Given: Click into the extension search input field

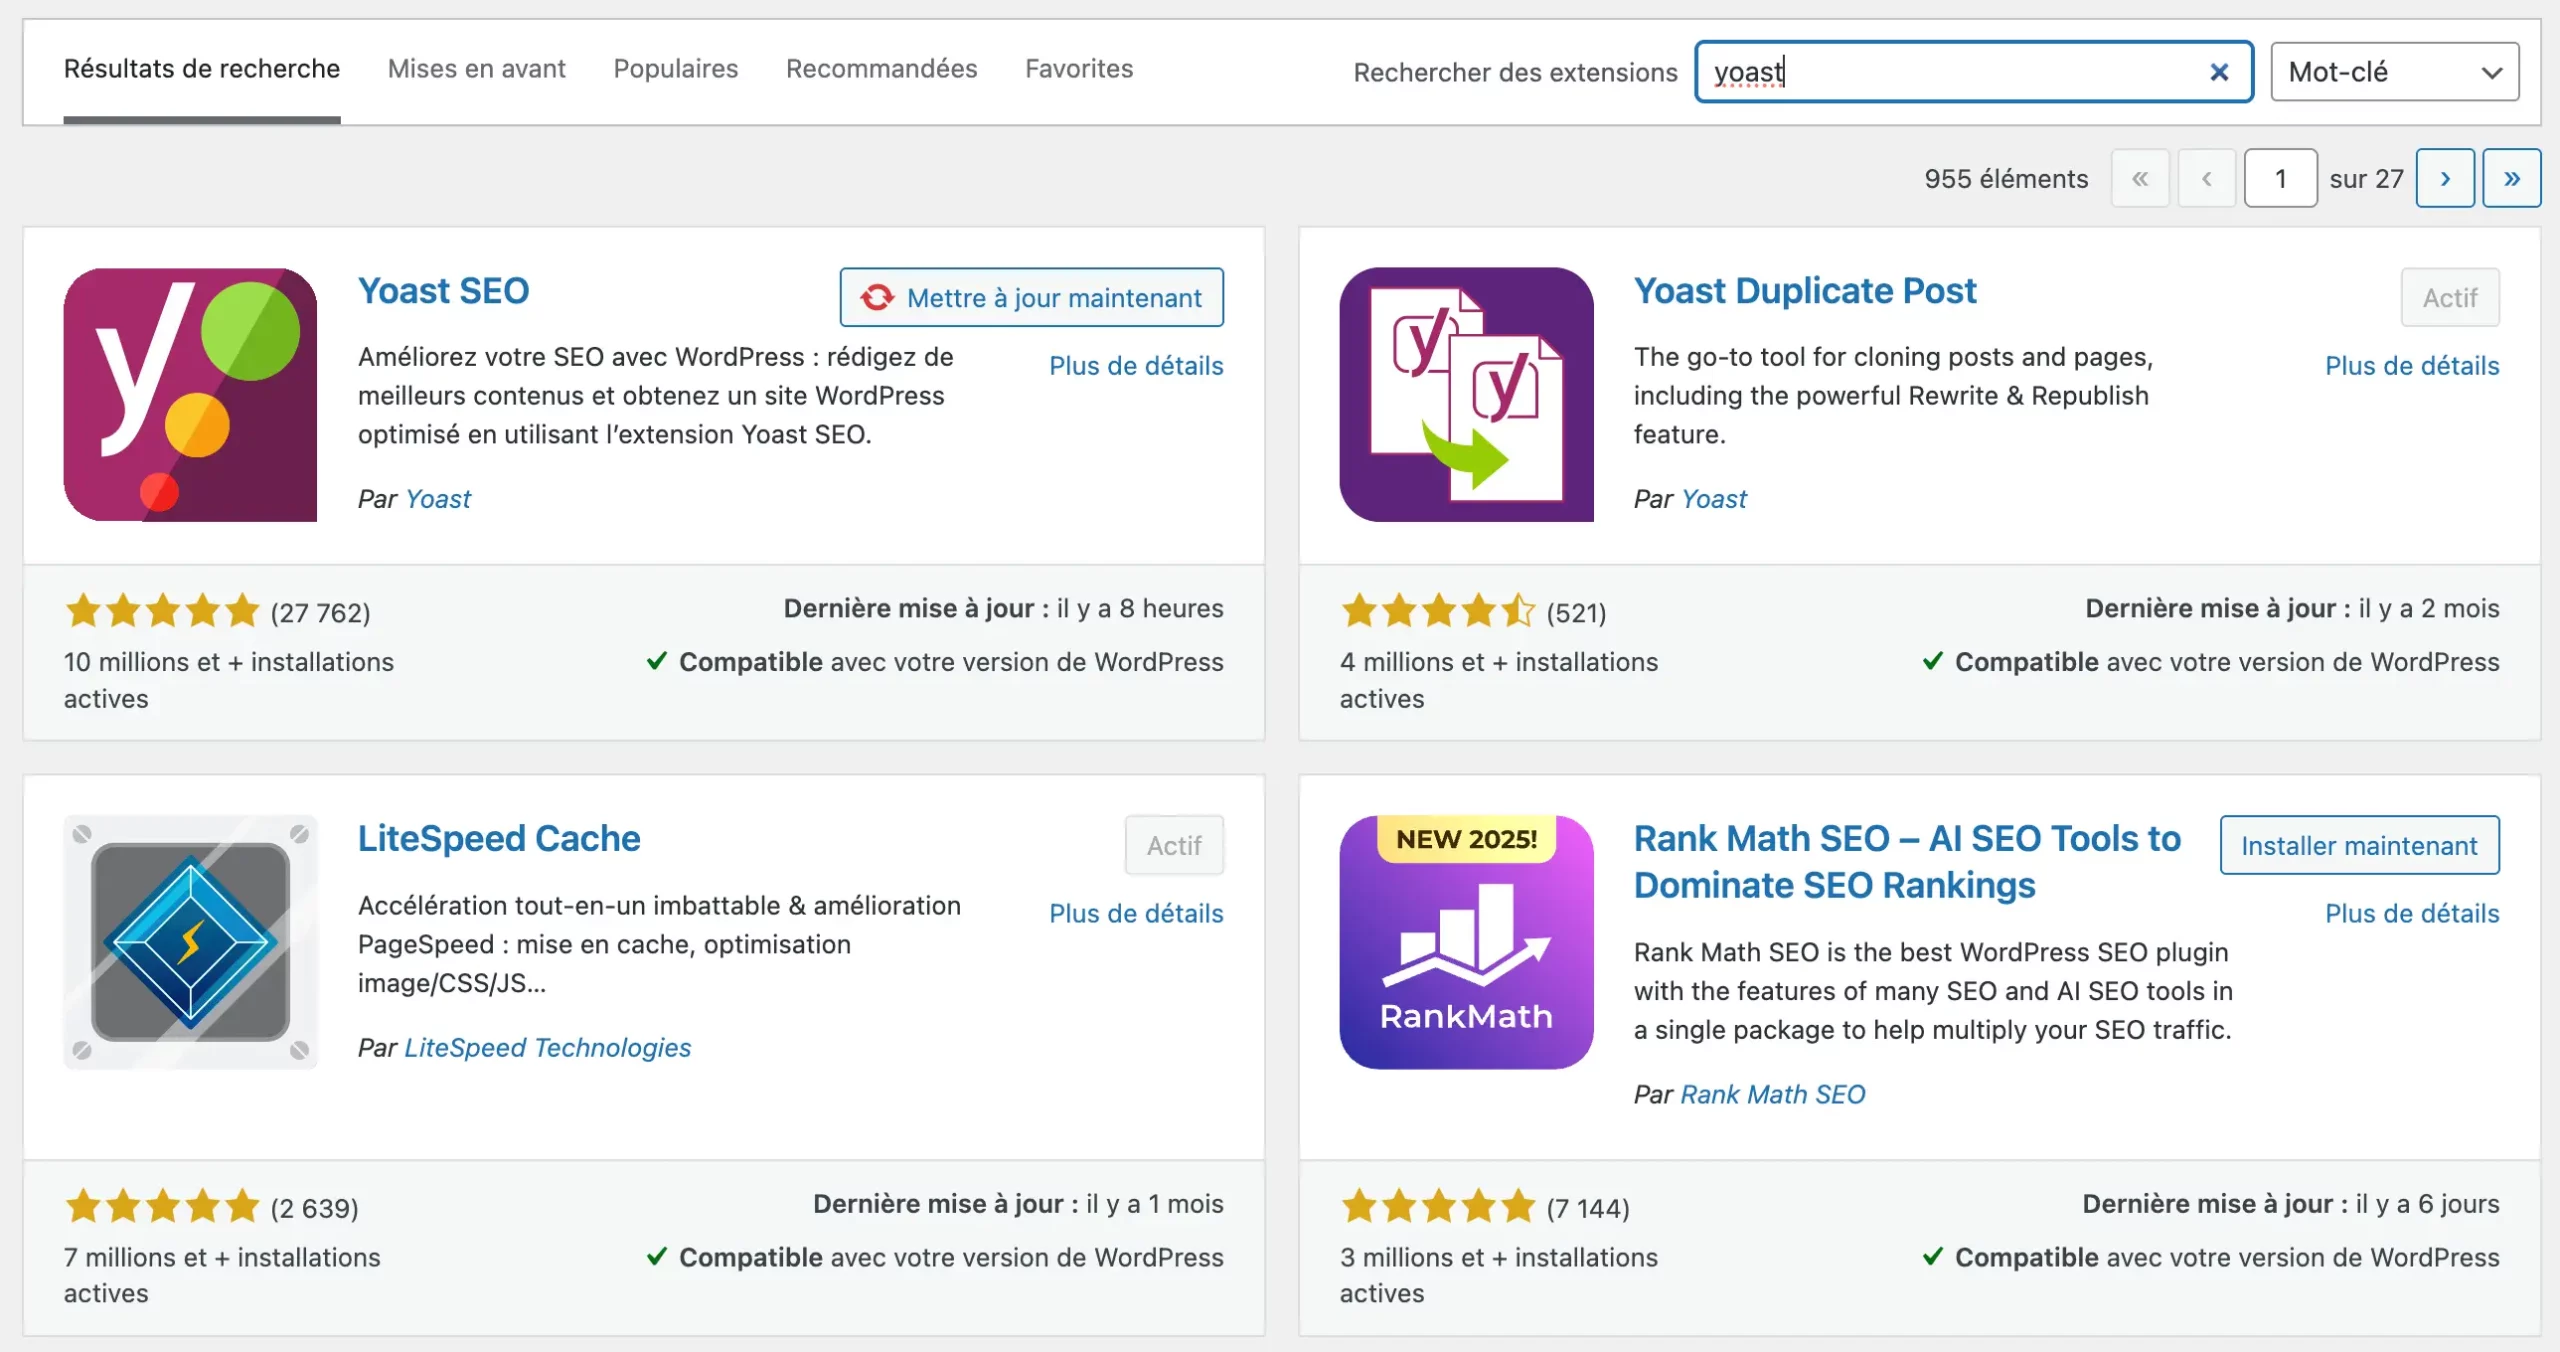Looking at the screenshot, I should [x=1950, y=72].
